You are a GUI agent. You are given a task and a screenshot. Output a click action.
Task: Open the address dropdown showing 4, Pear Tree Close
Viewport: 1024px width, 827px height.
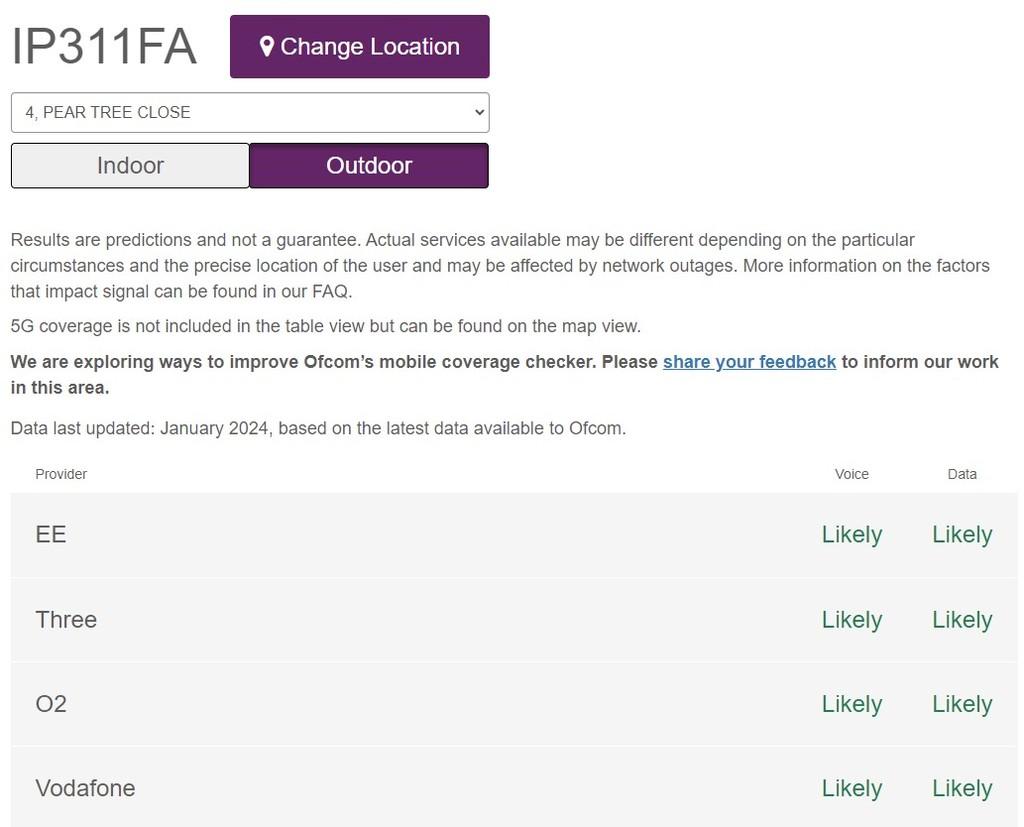tap(250, 112)
